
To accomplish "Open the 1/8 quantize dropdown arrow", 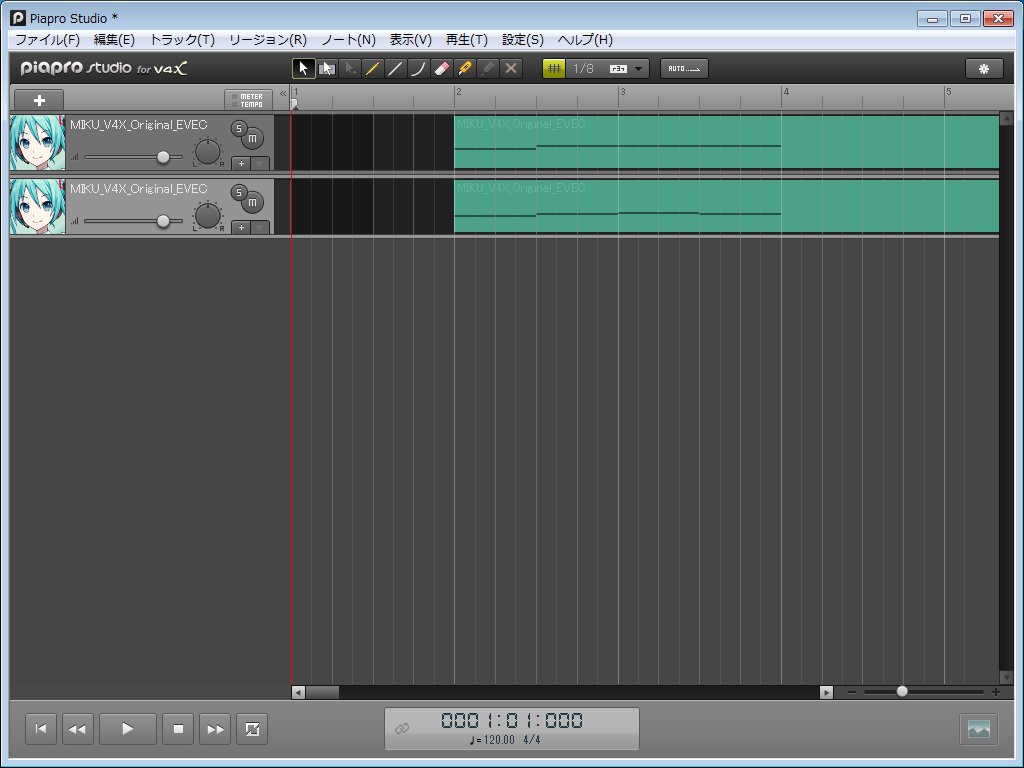I will click(639, 69).
